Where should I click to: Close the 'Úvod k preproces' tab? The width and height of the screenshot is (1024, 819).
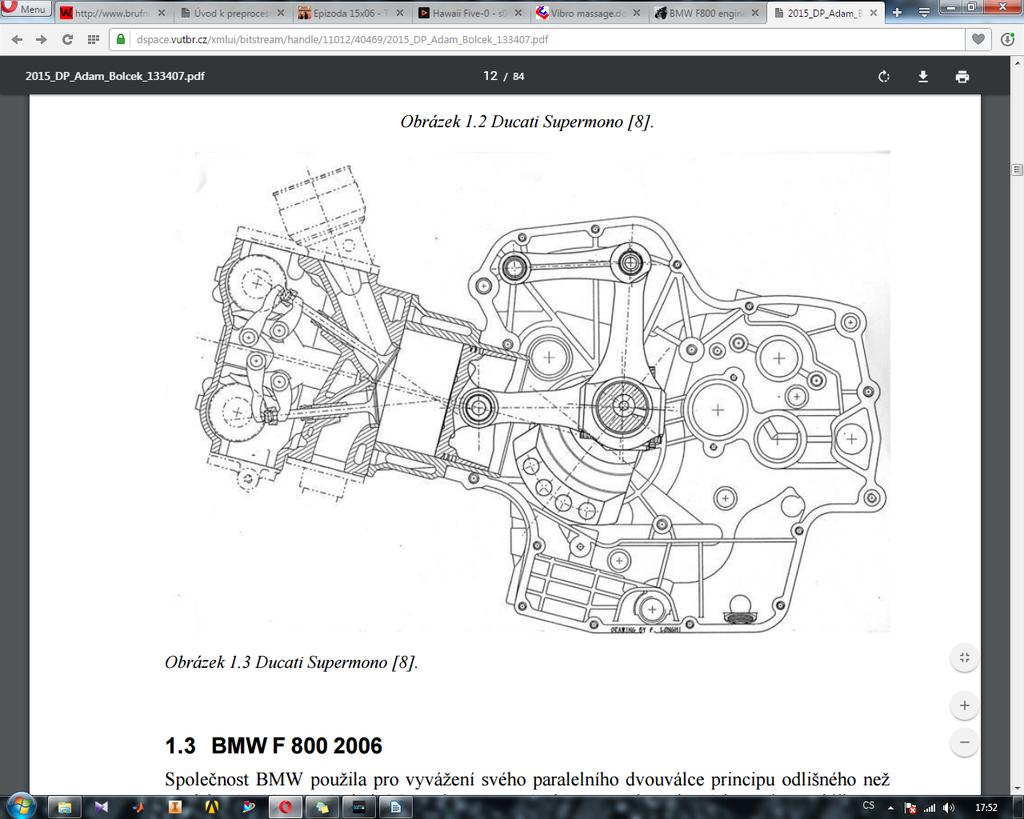pos(280,13)
